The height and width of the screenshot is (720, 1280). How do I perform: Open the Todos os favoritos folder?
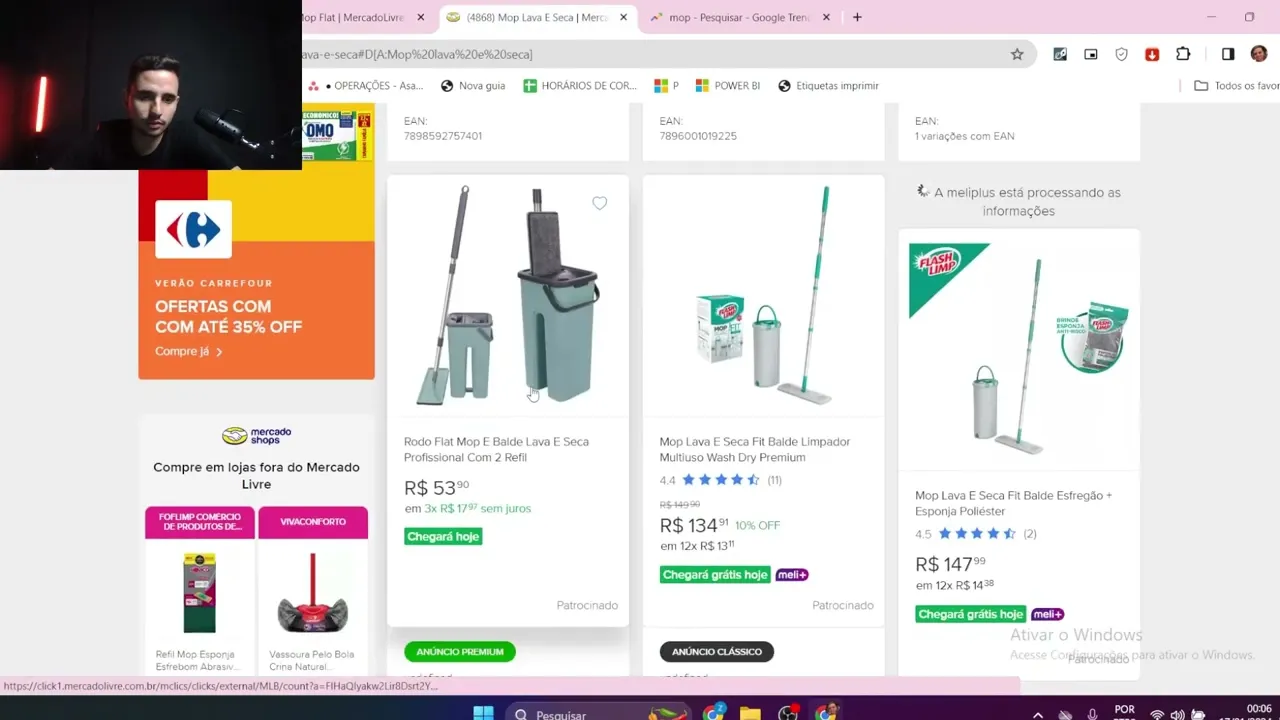point(1237,86)
